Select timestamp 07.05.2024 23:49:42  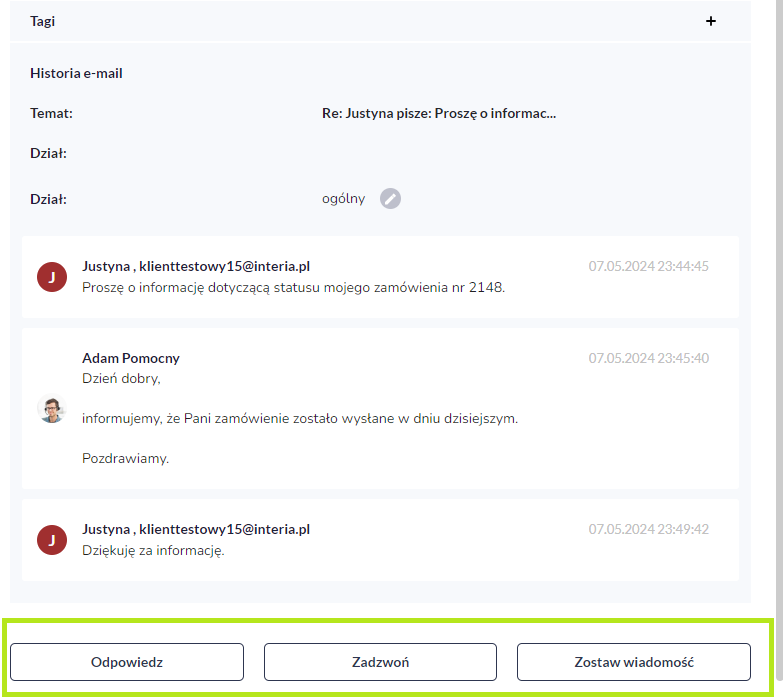648,529
